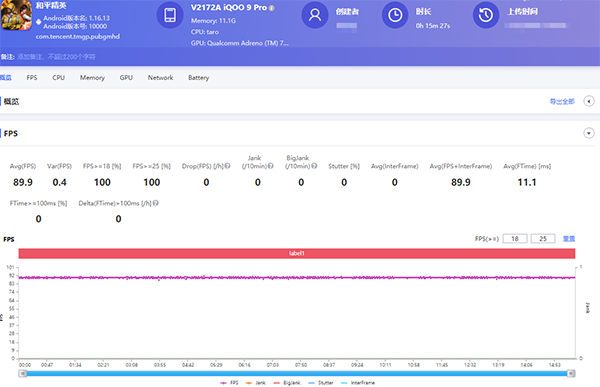Toggle the InterFrame series in chart legend
Viewport: 600px width, 387px height.
[358, 383]
